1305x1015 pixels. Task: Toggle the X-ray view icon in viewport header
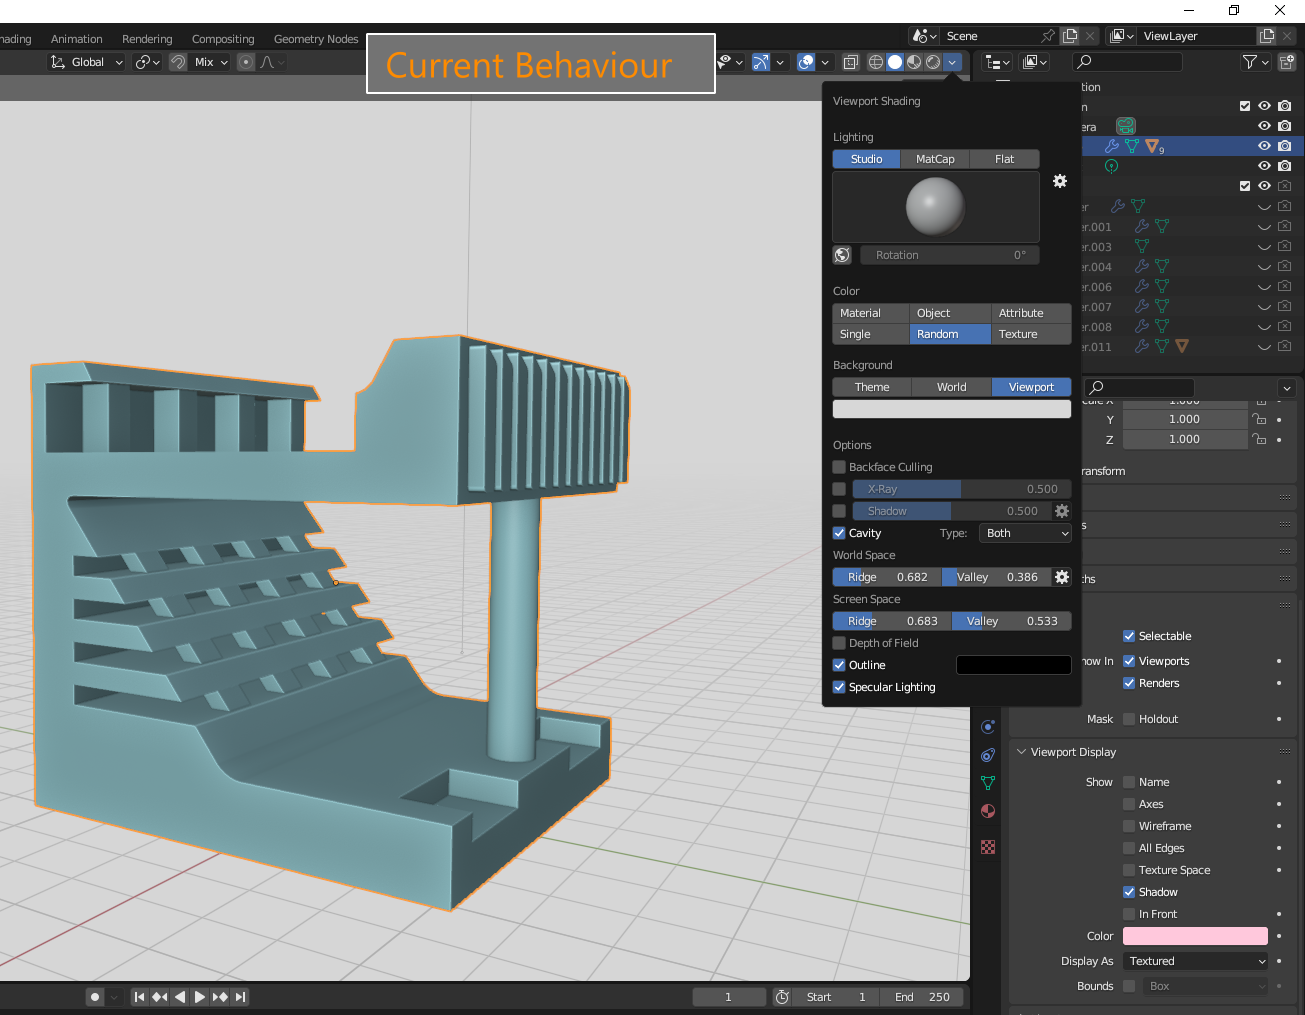850,62
